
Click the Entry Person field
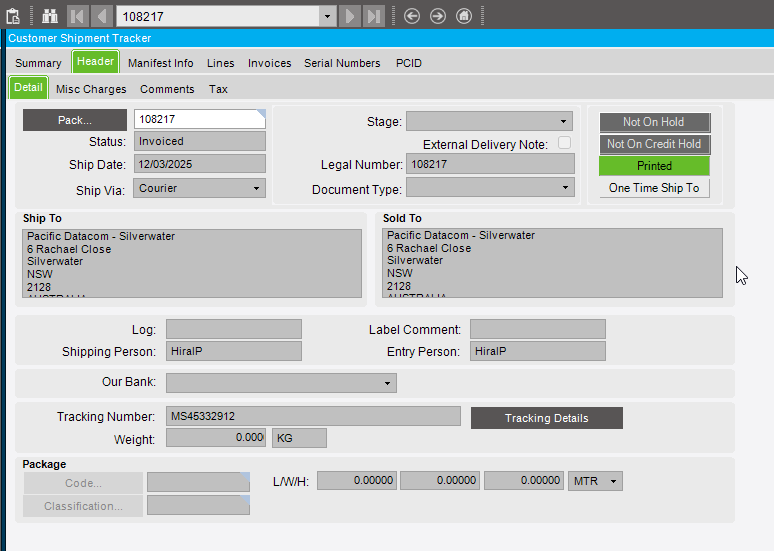tap(538, 351)
